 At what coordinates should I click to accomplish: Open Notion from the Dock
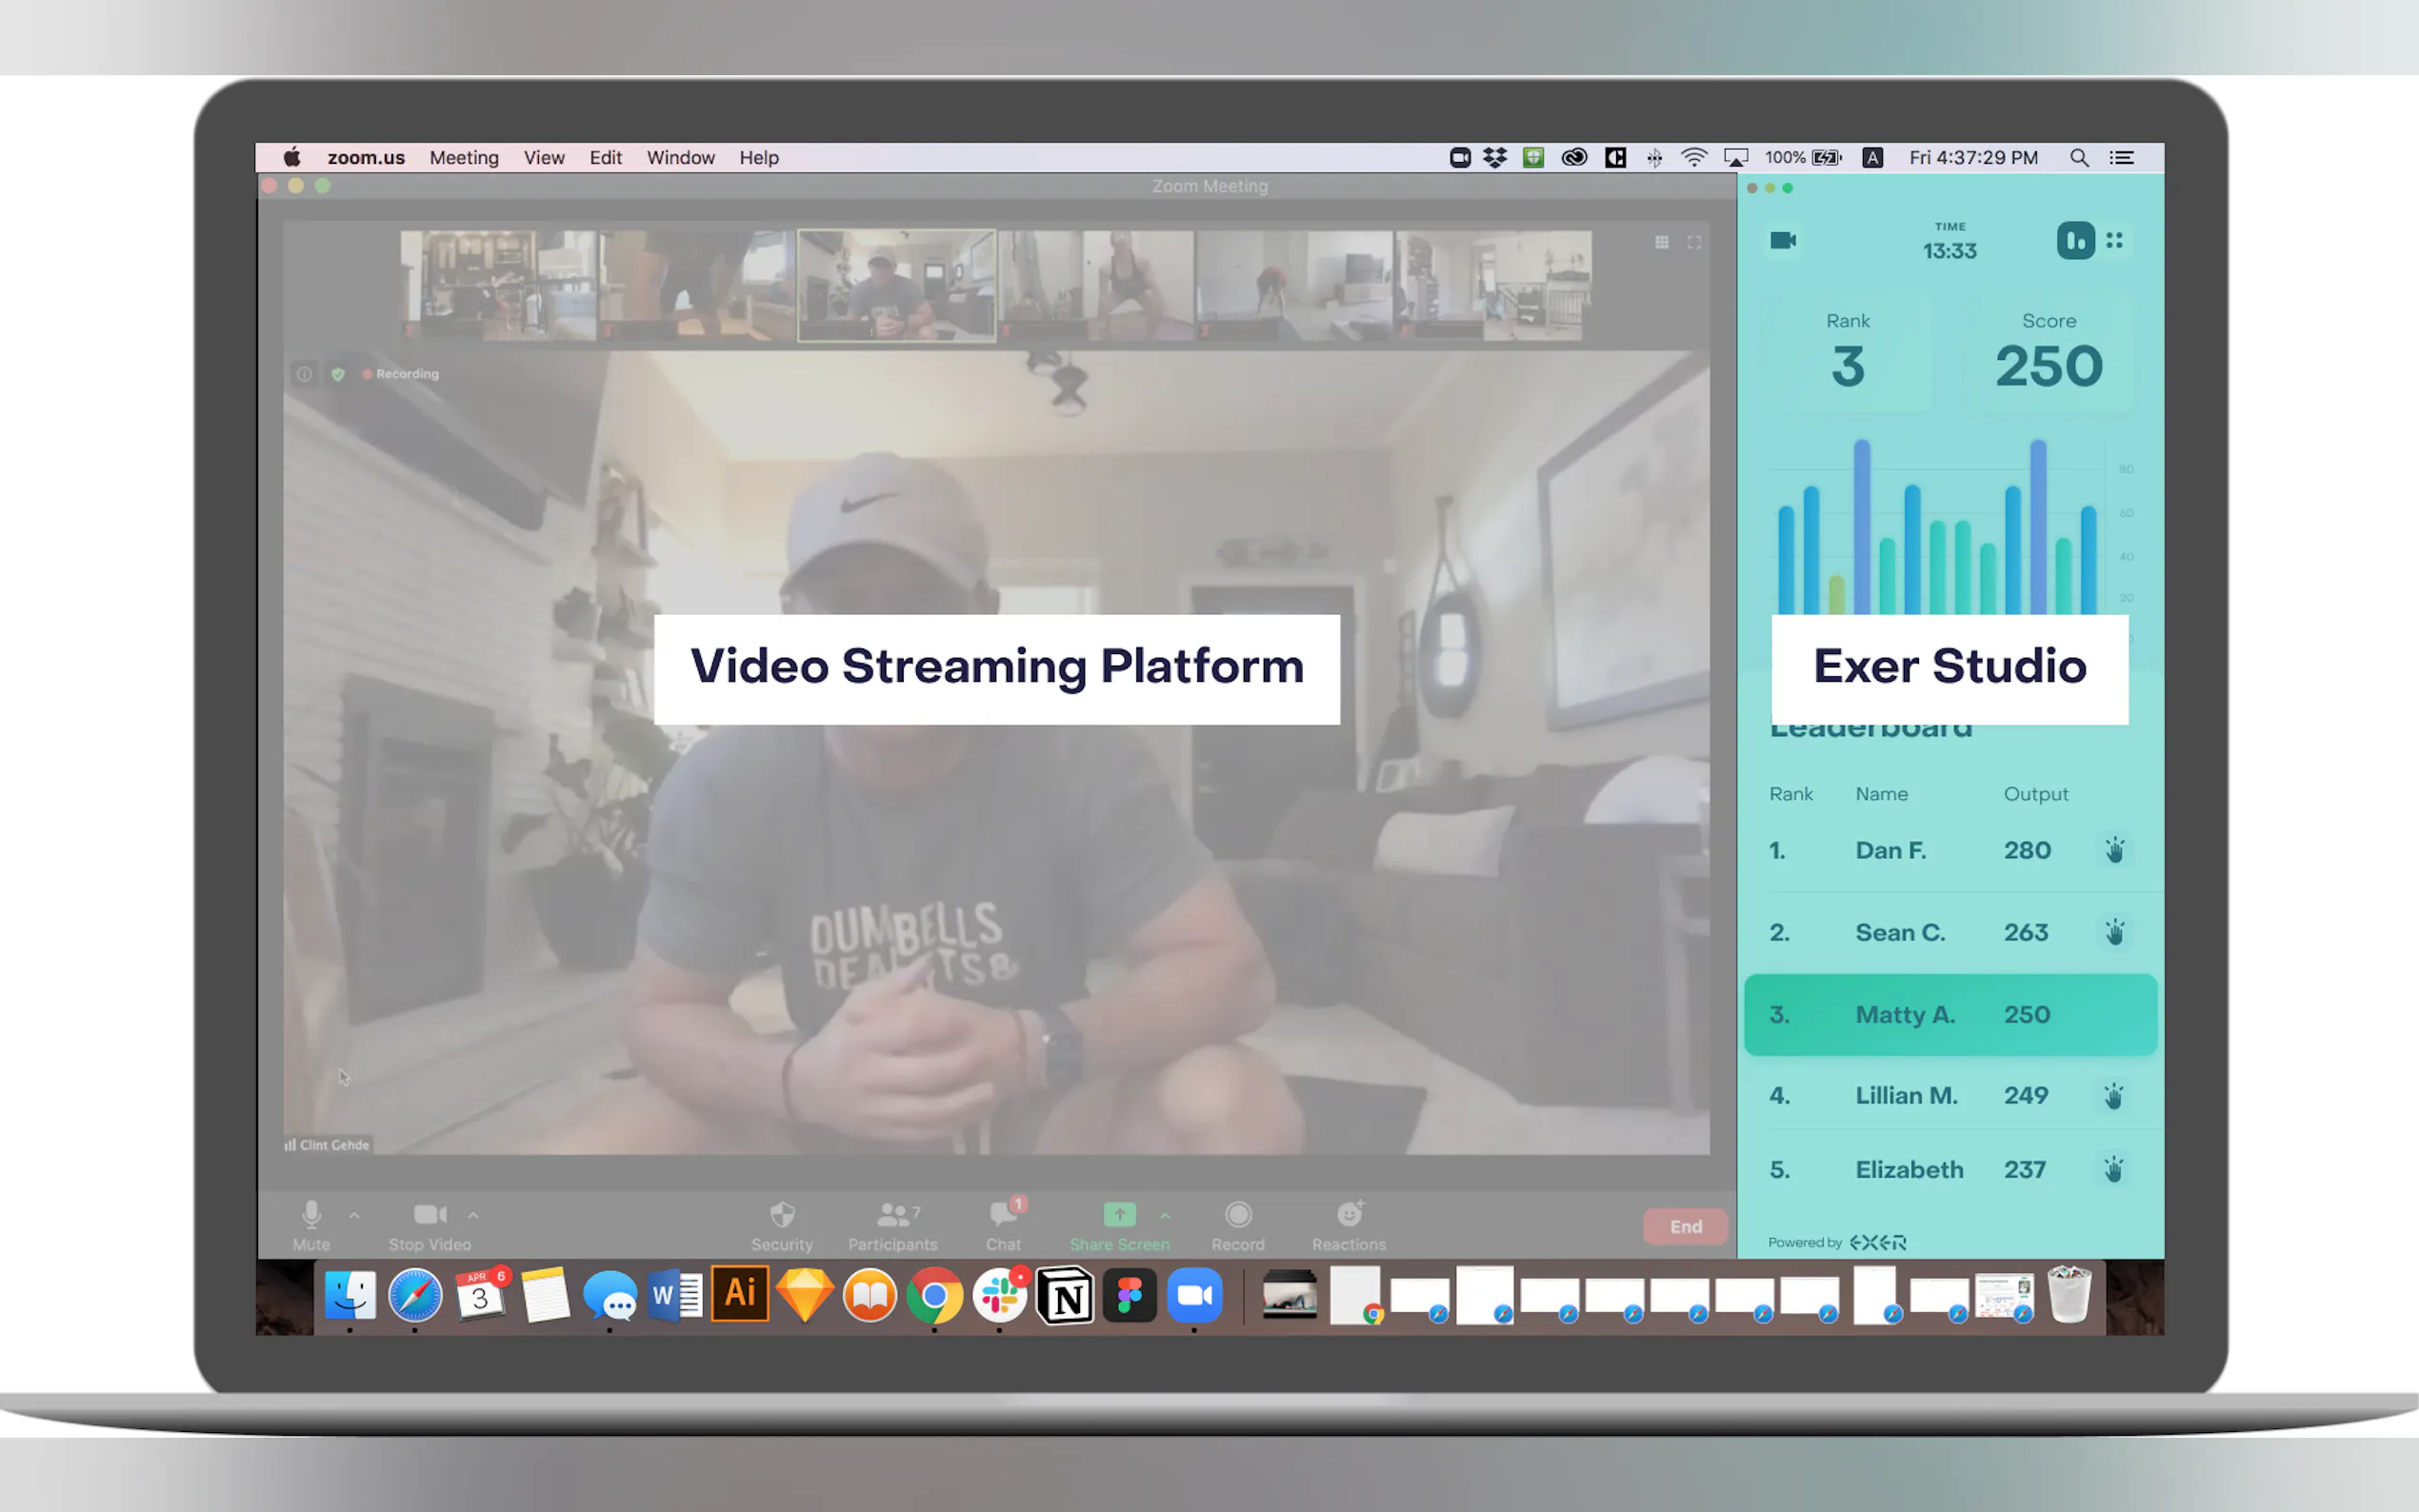click(x=1065, y=1295)
